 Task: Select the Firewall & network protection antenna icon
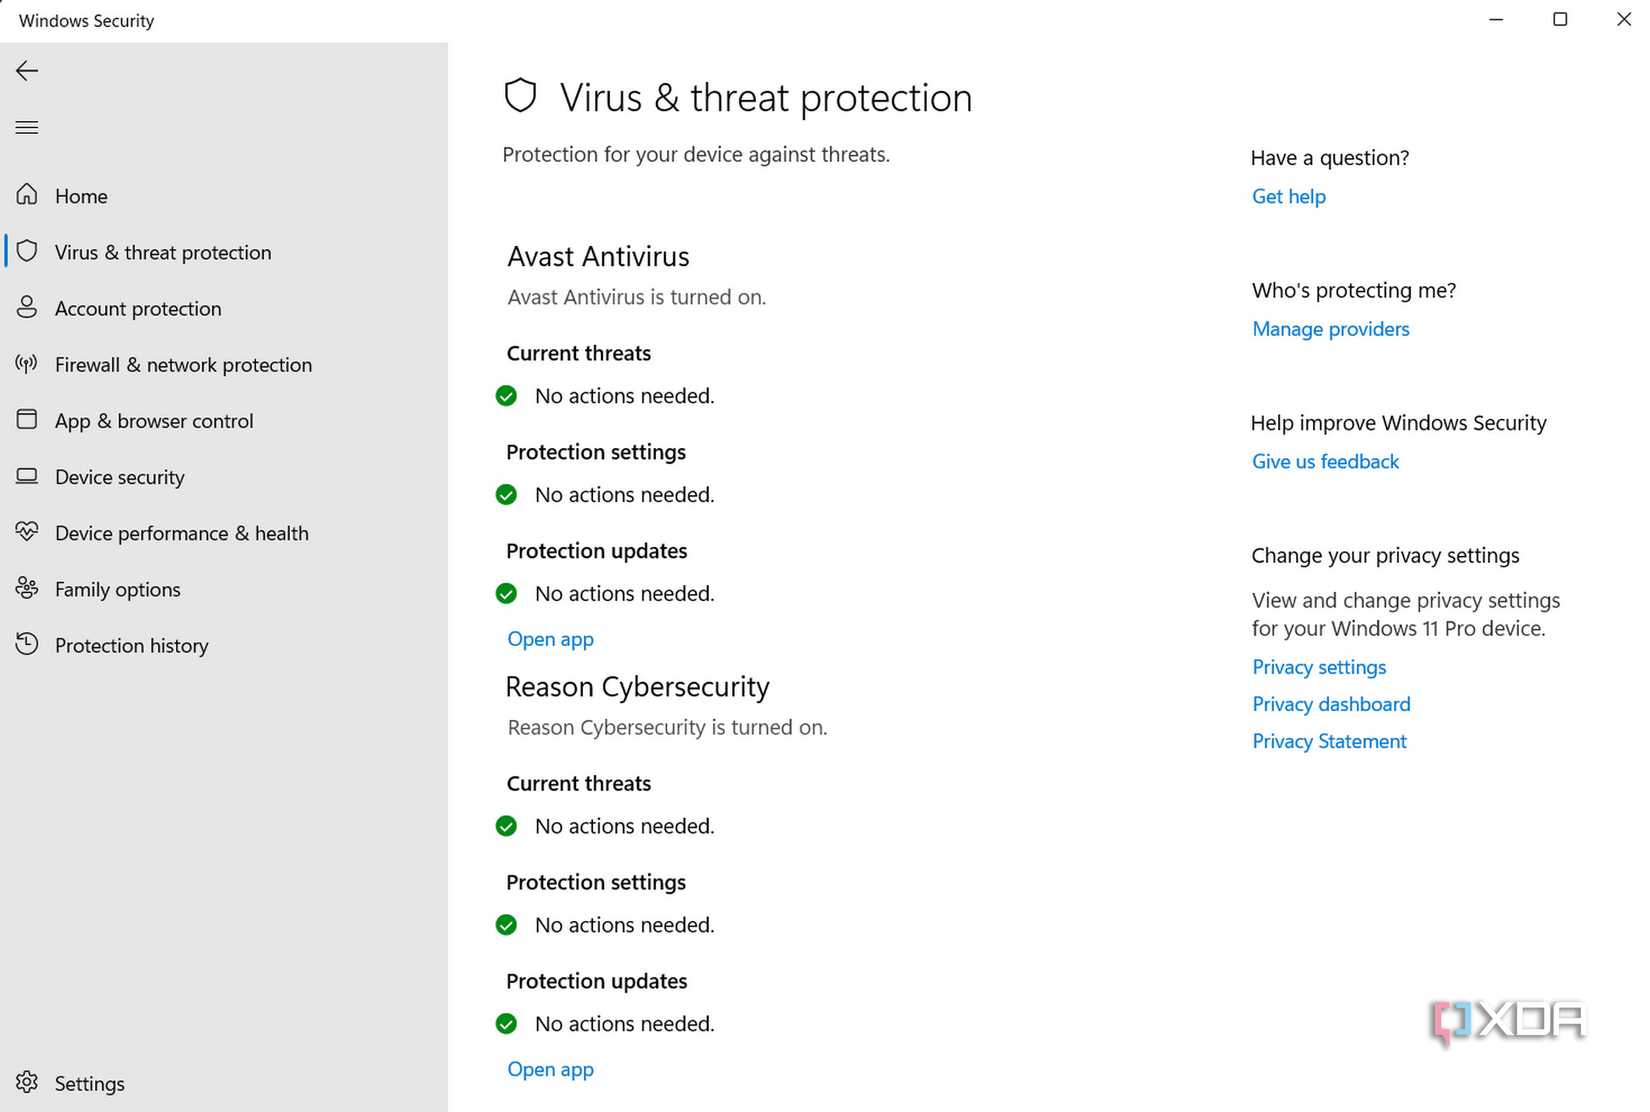tap(27, 363)
